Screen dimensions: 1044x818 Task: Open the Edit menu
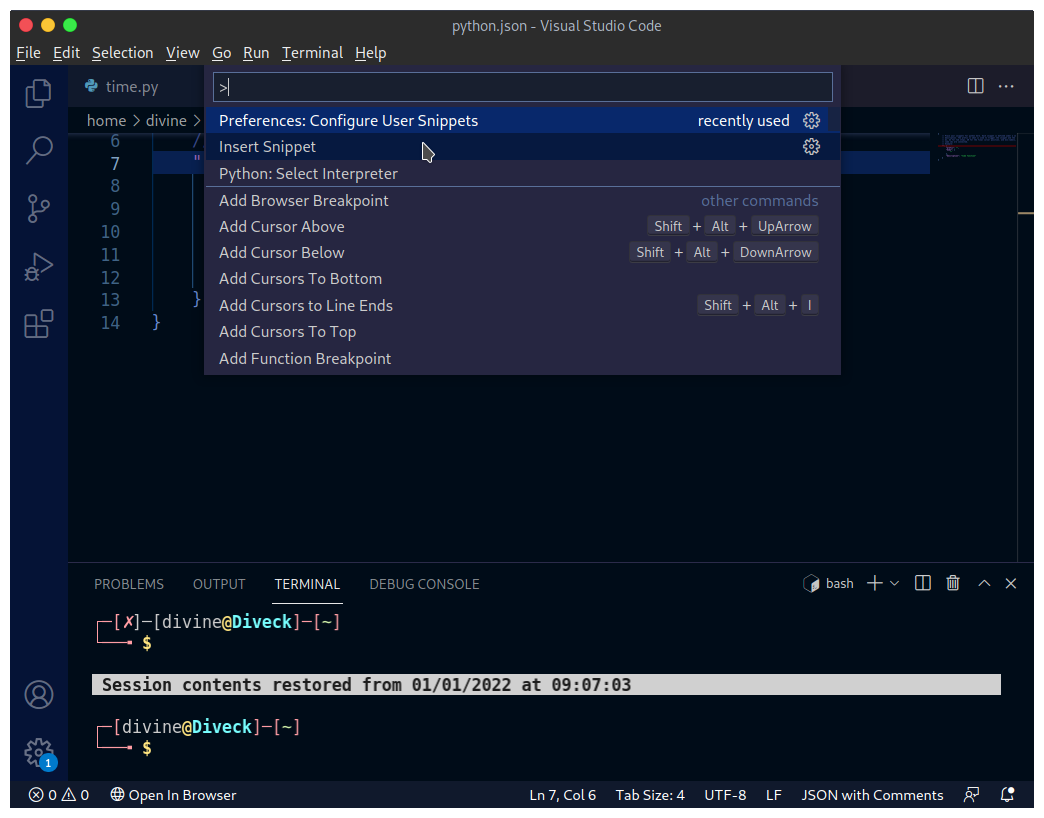click(66, 53)
